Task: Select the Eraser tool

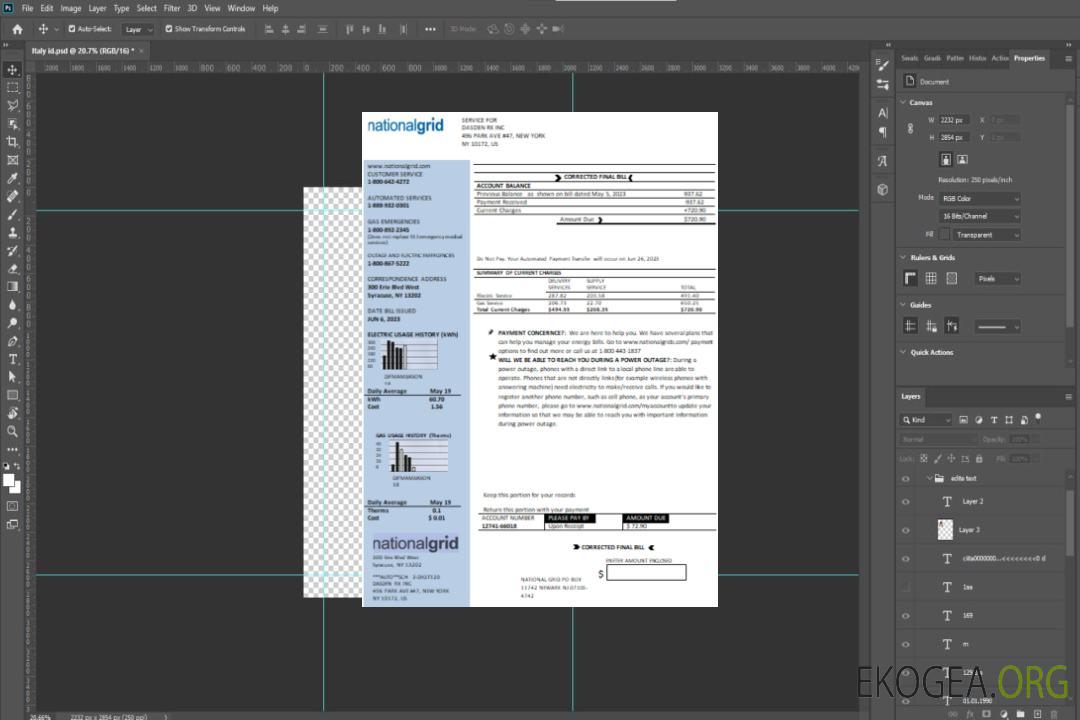Action: [x=12, y=269]
